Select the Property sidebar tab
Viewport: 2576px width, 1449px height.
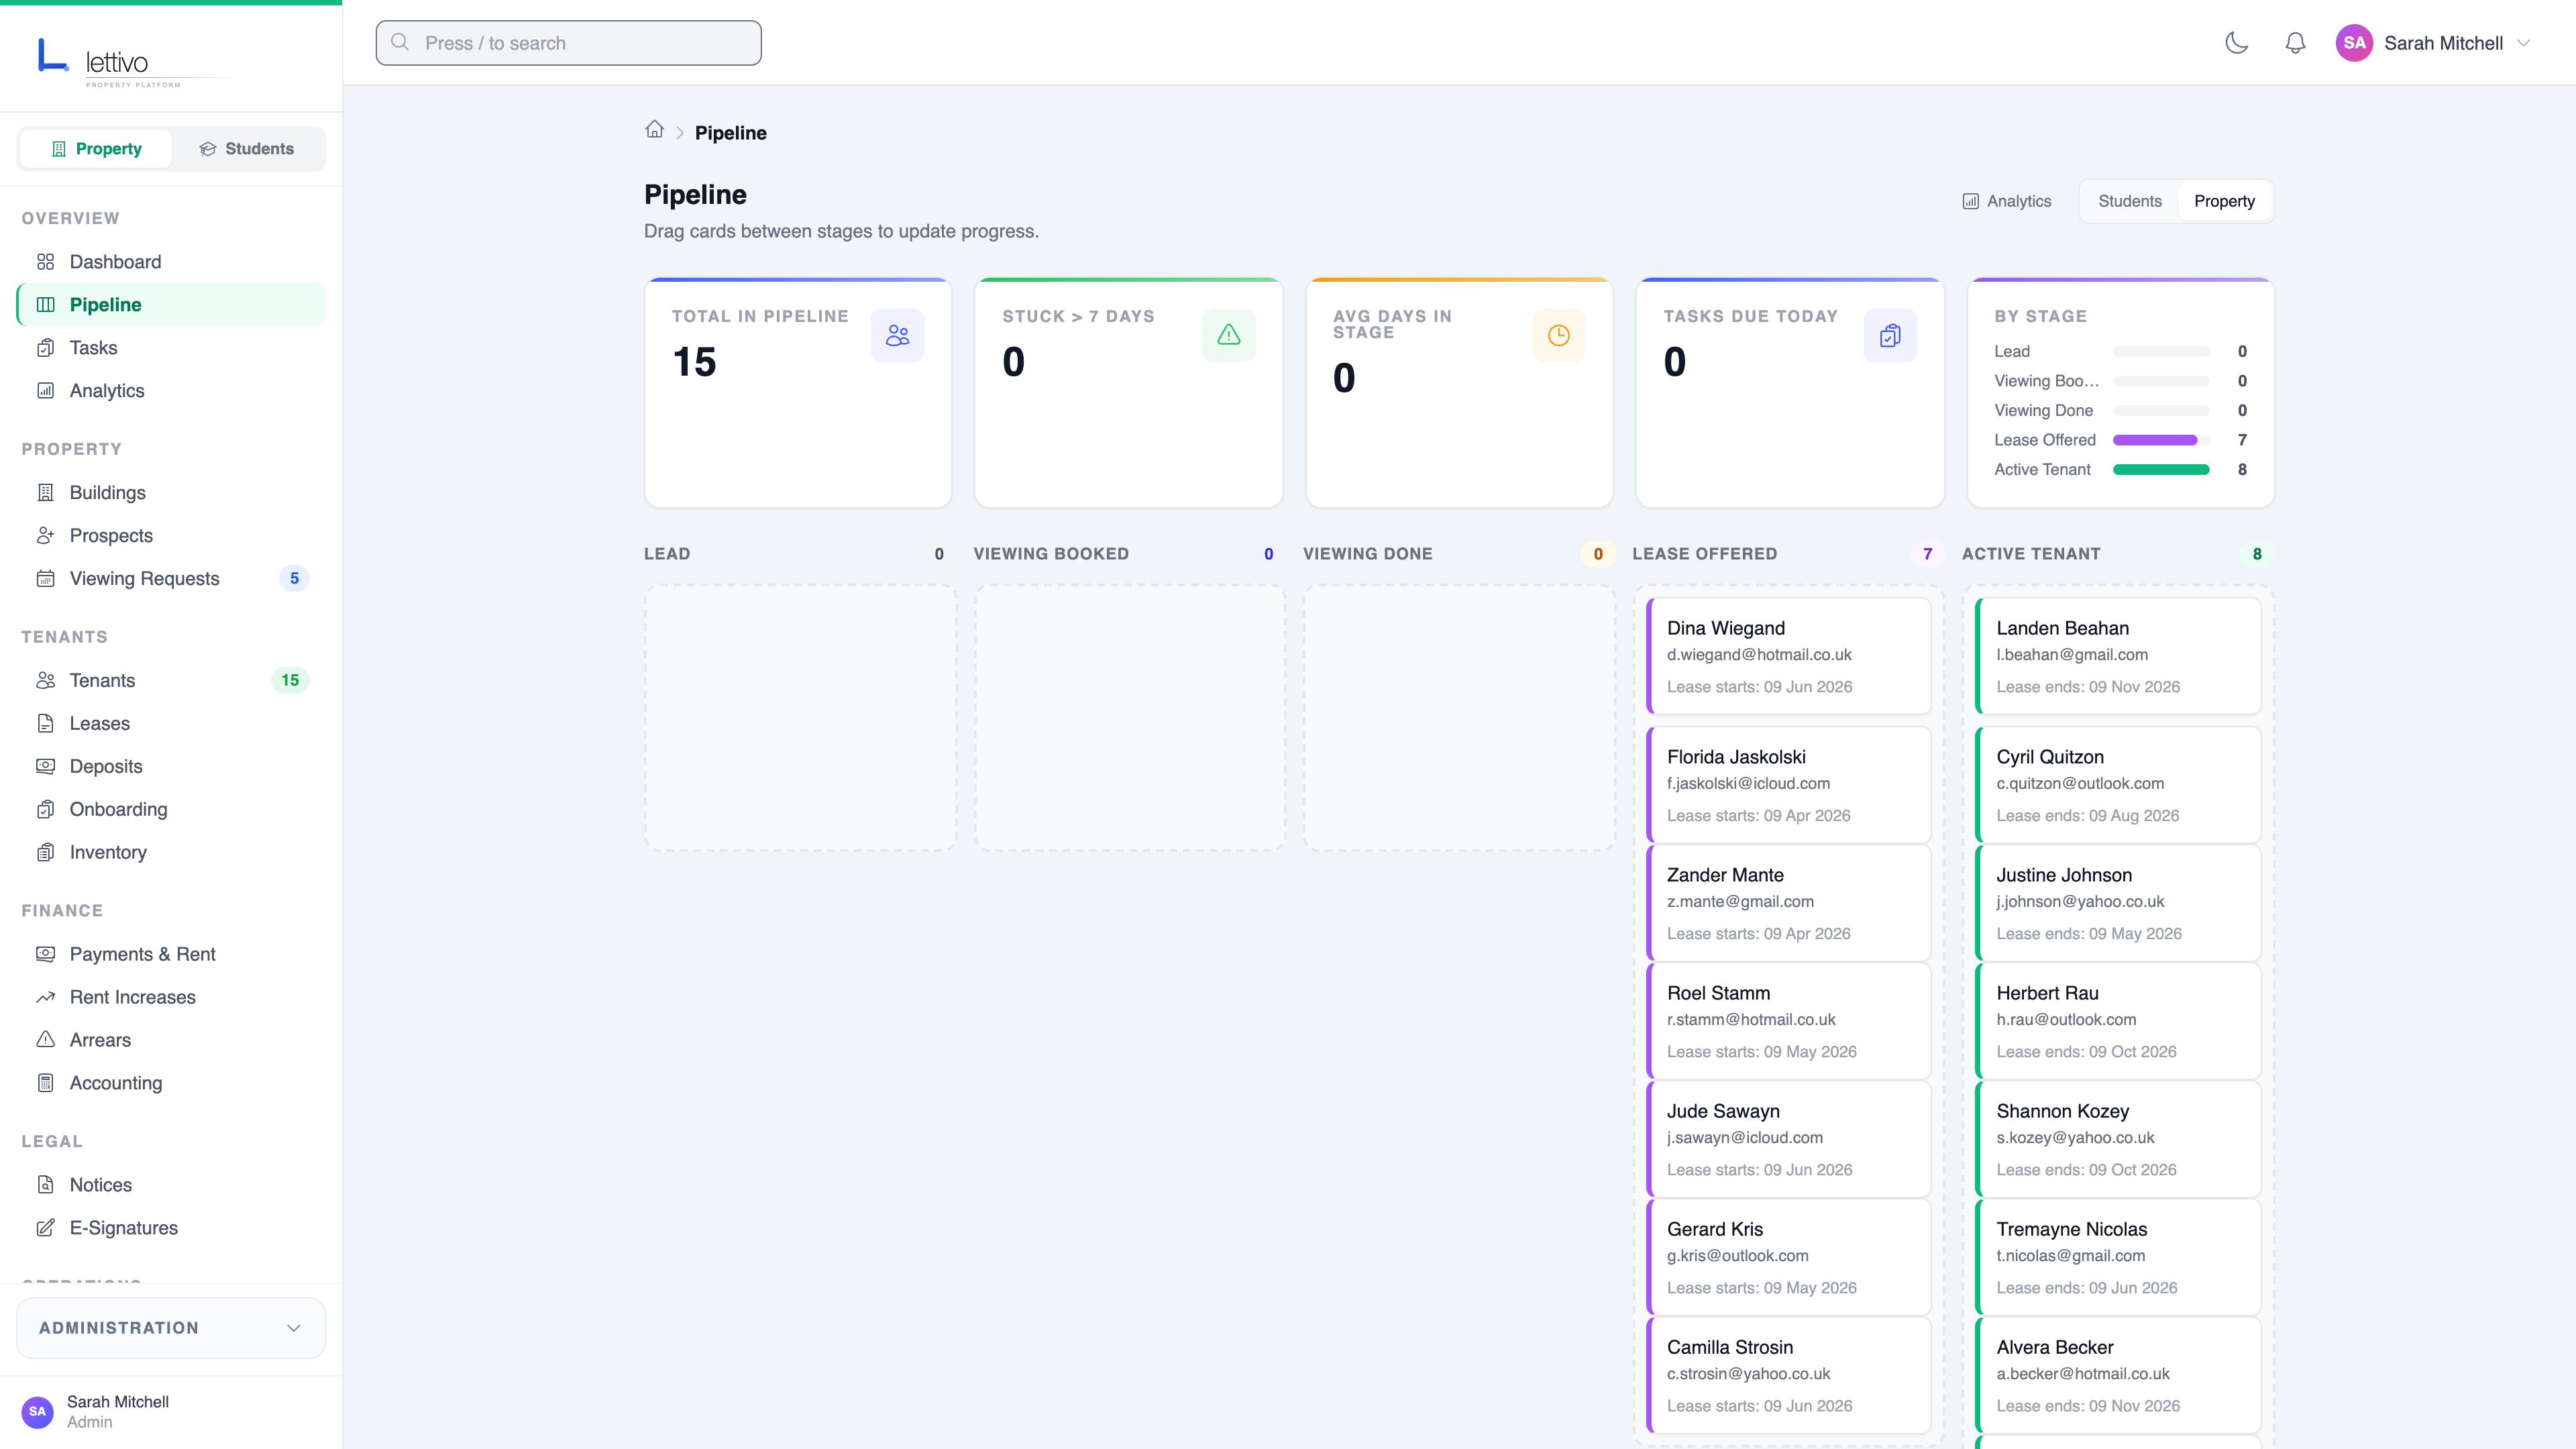(x=96, y=149)
